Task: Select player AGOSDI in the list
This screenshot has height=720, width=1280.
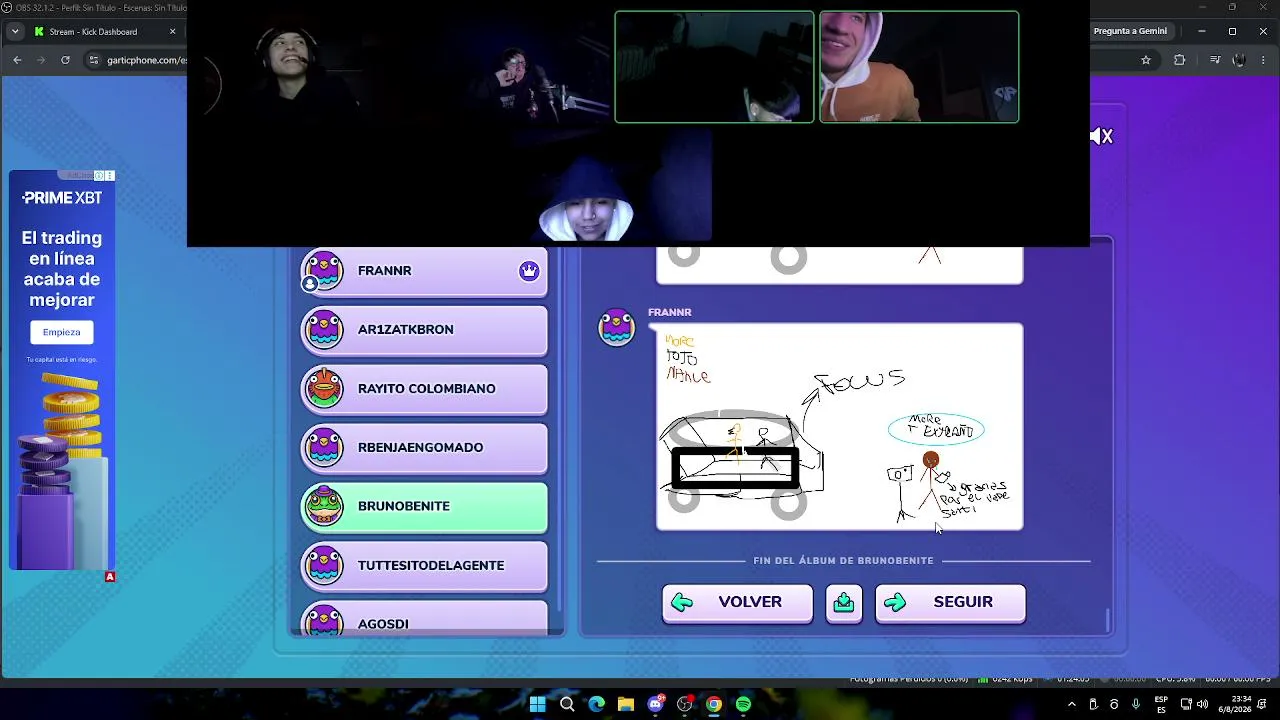Action: tap(424, 618)
